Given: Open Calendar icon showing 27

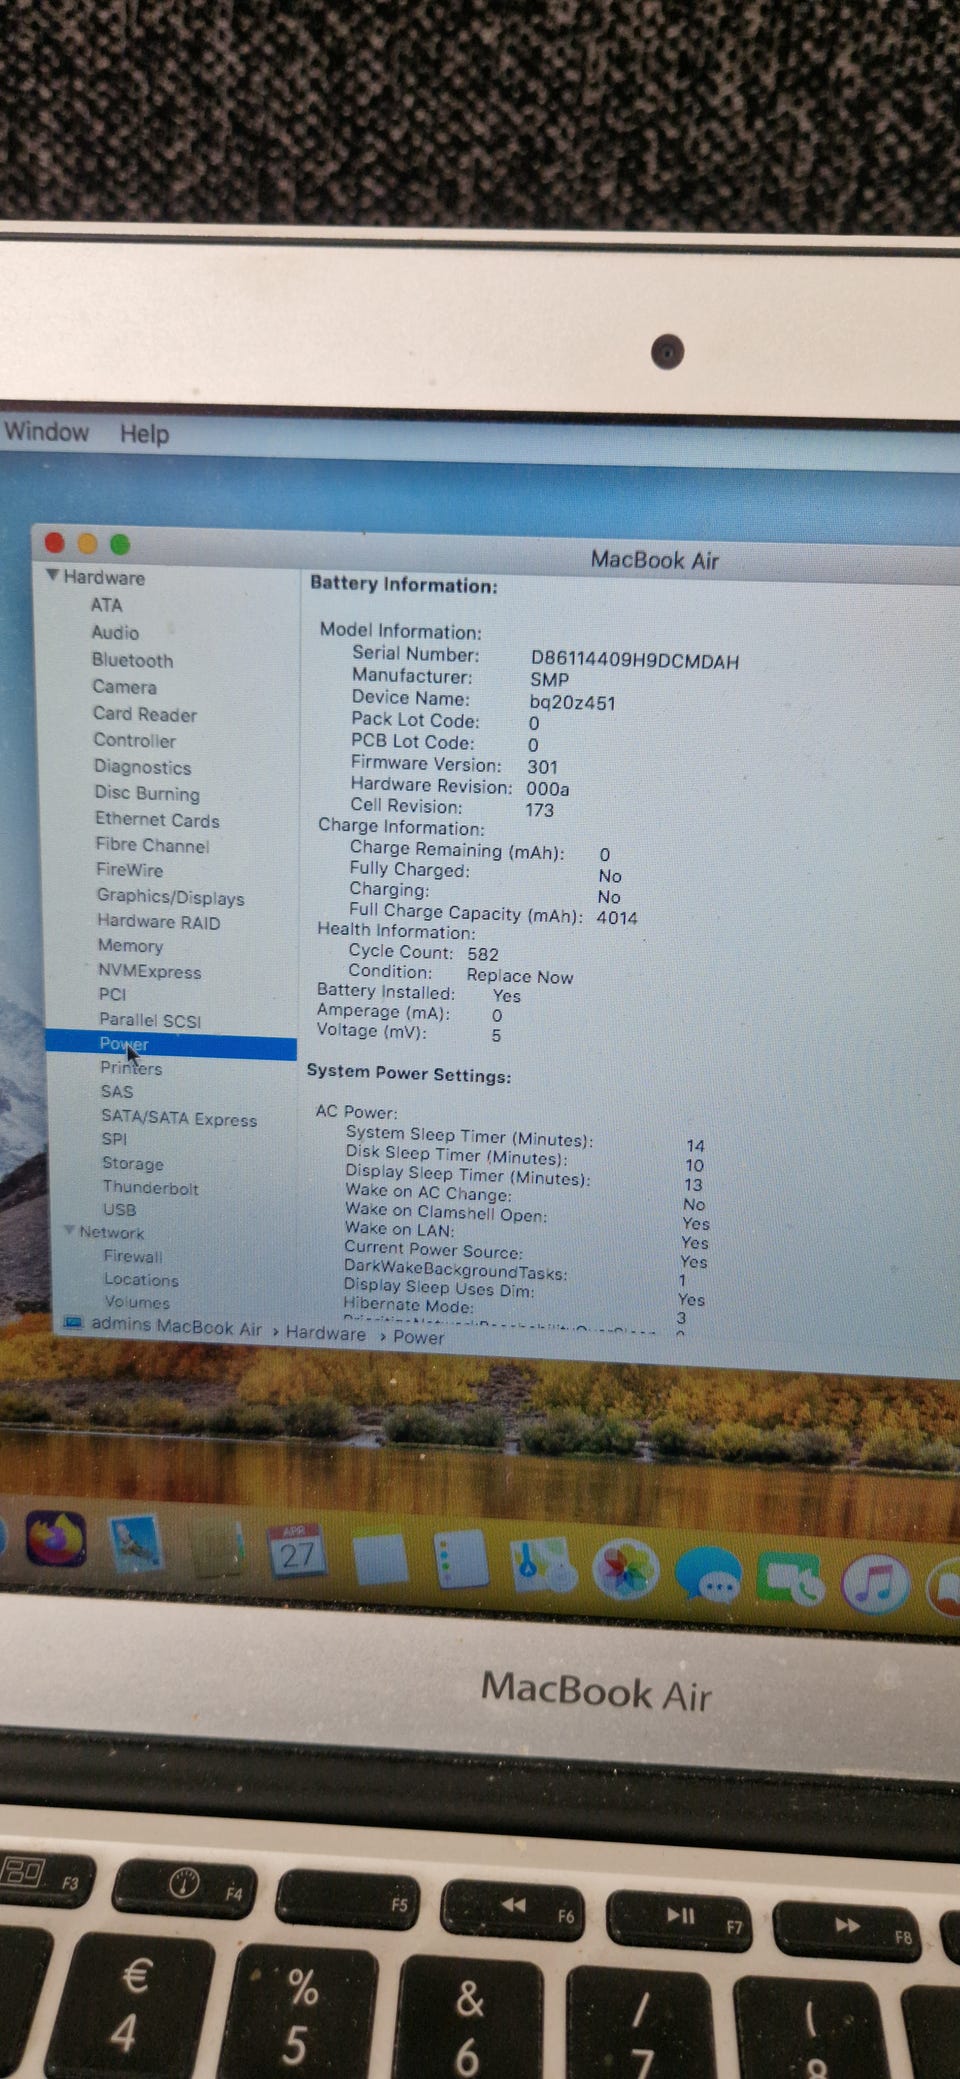Looking at the screenshot, I should click(296, 1552).
